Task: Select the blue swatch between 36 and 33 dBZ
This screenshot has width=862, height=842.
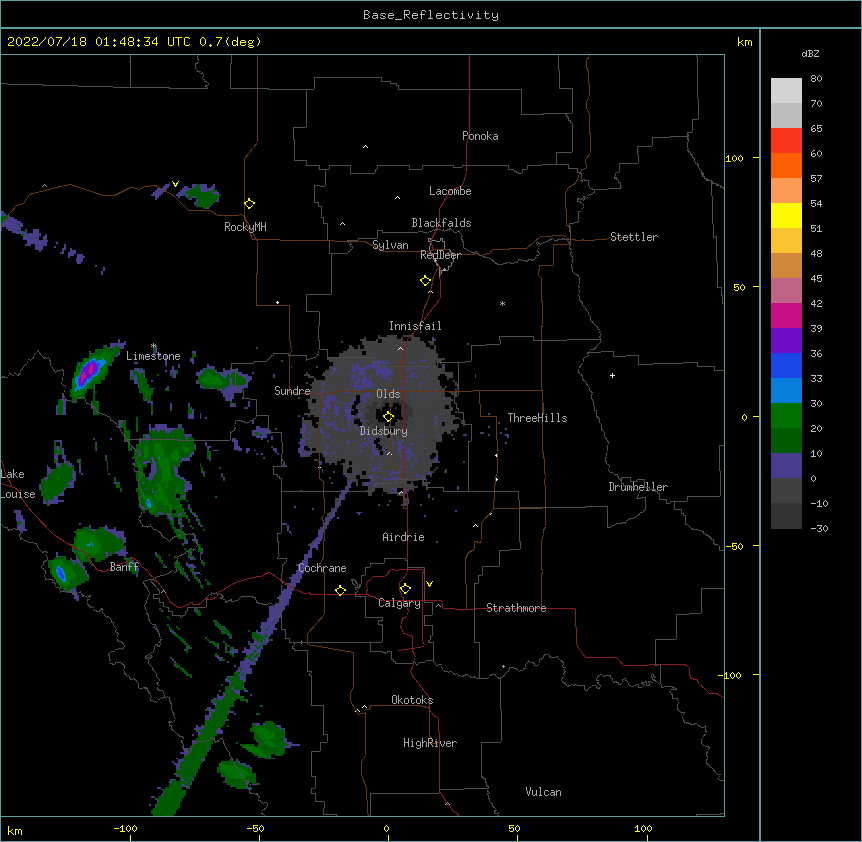Action: (x=786, y=365)
